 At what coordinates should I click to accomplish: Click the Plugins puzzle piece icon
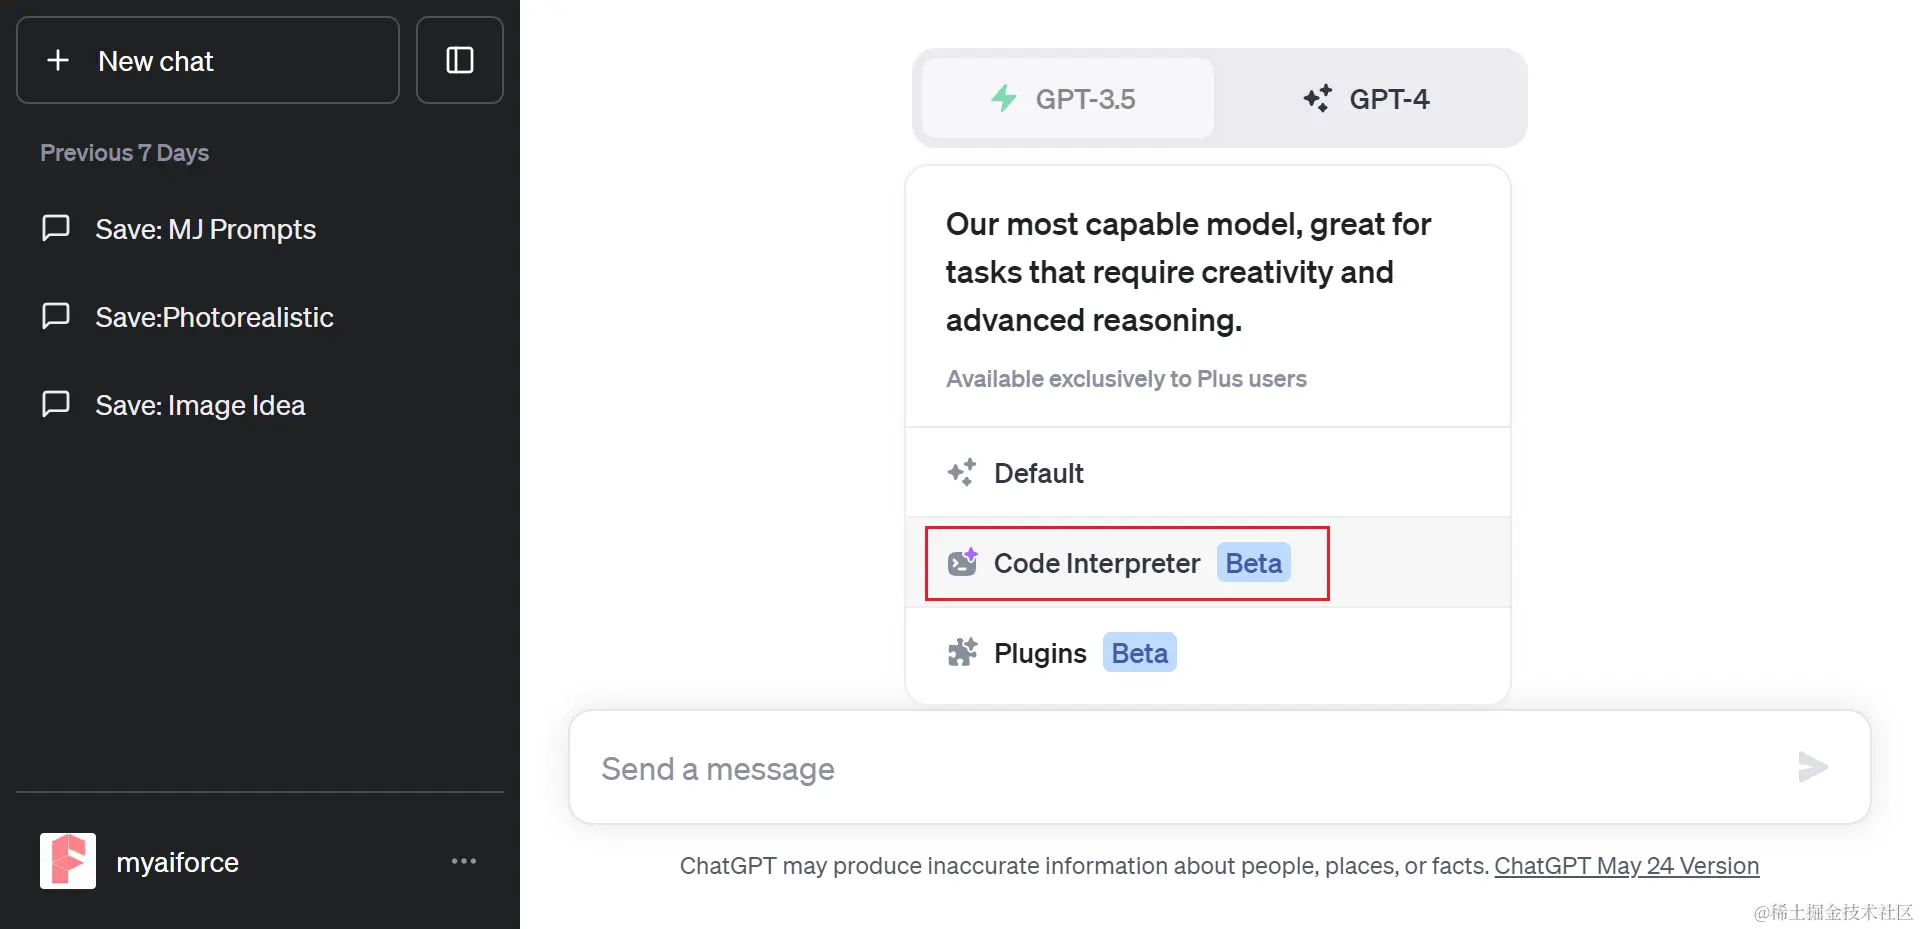[x=963, y=652]
